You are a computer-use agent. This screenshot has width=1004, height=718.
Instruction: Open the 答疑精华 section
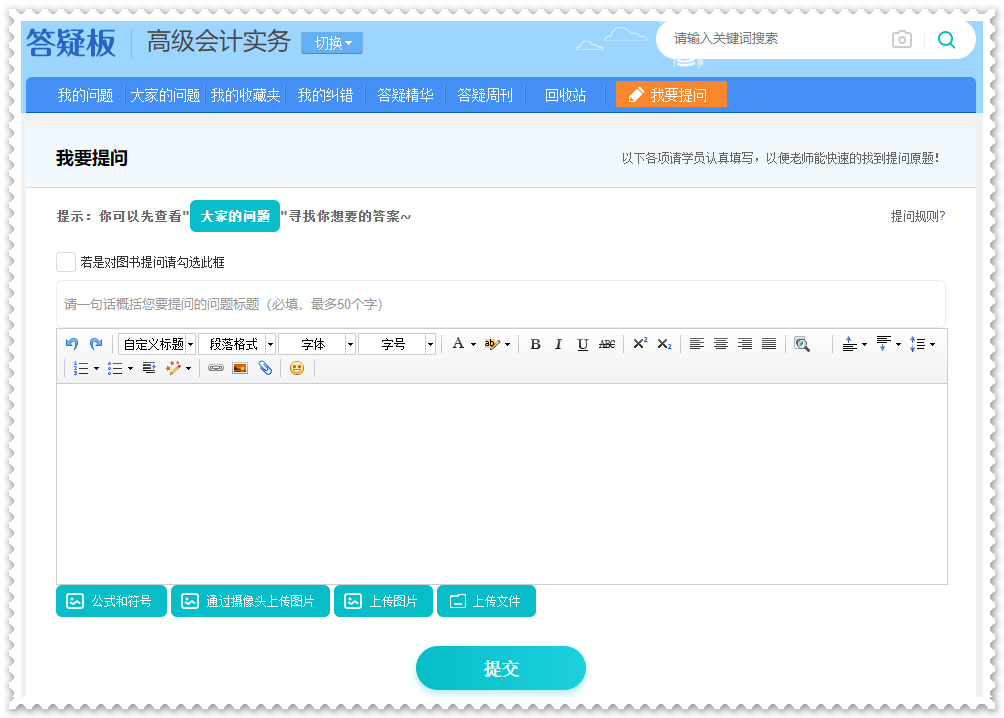[x=404, y=94]
